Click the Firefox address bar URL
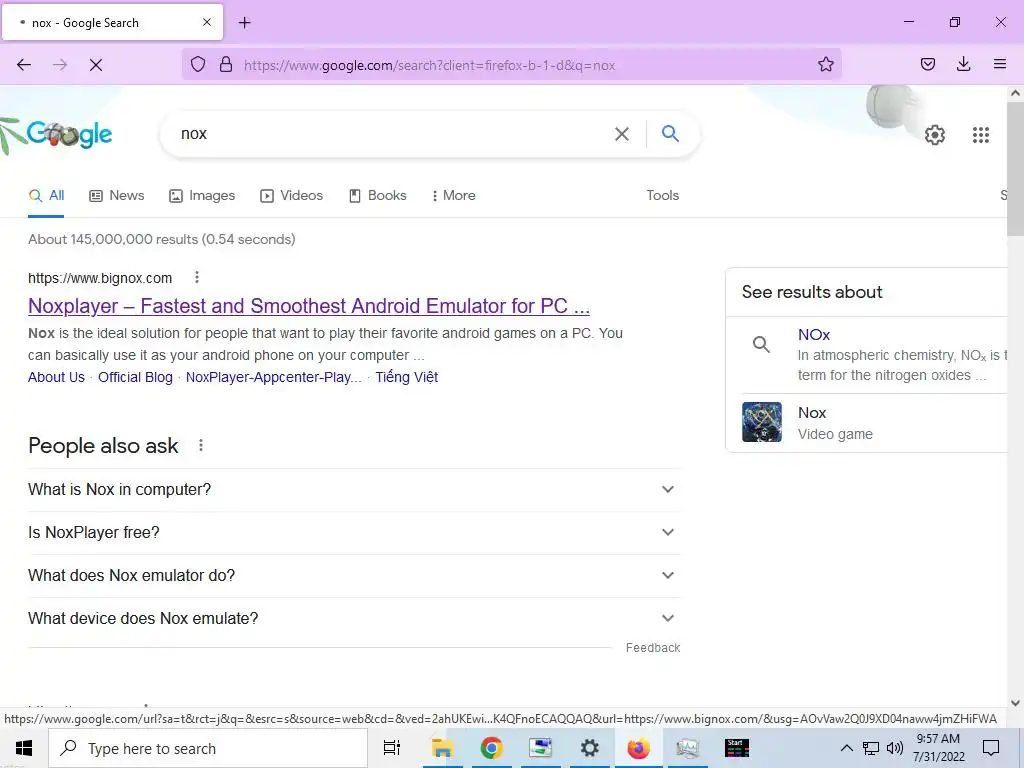 (430, 65)
